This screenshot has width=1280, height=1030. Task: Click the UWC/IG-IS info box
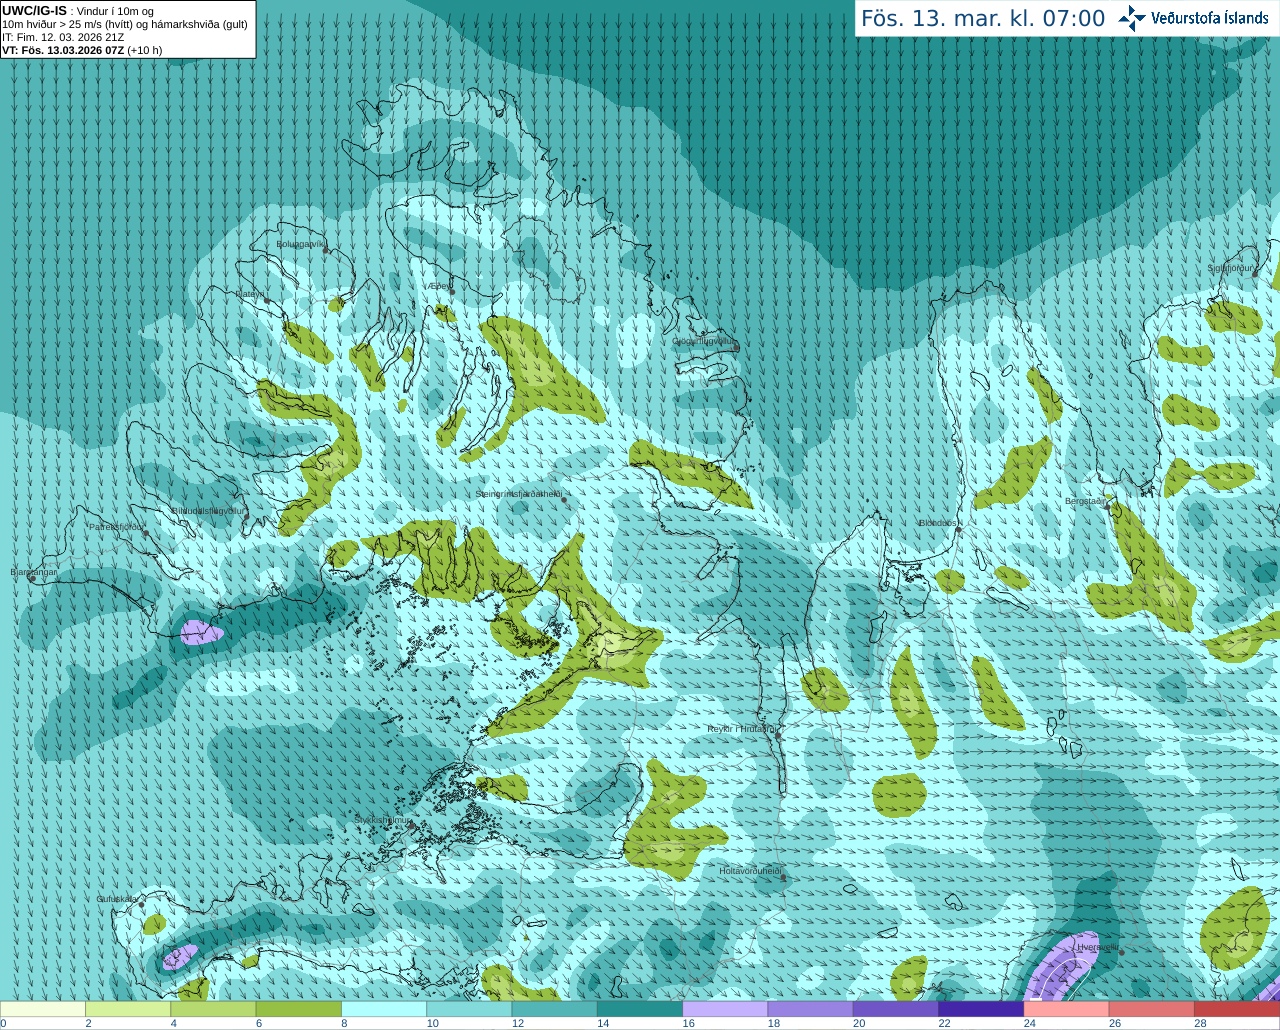pyautogui.click(x=128, y=30)
